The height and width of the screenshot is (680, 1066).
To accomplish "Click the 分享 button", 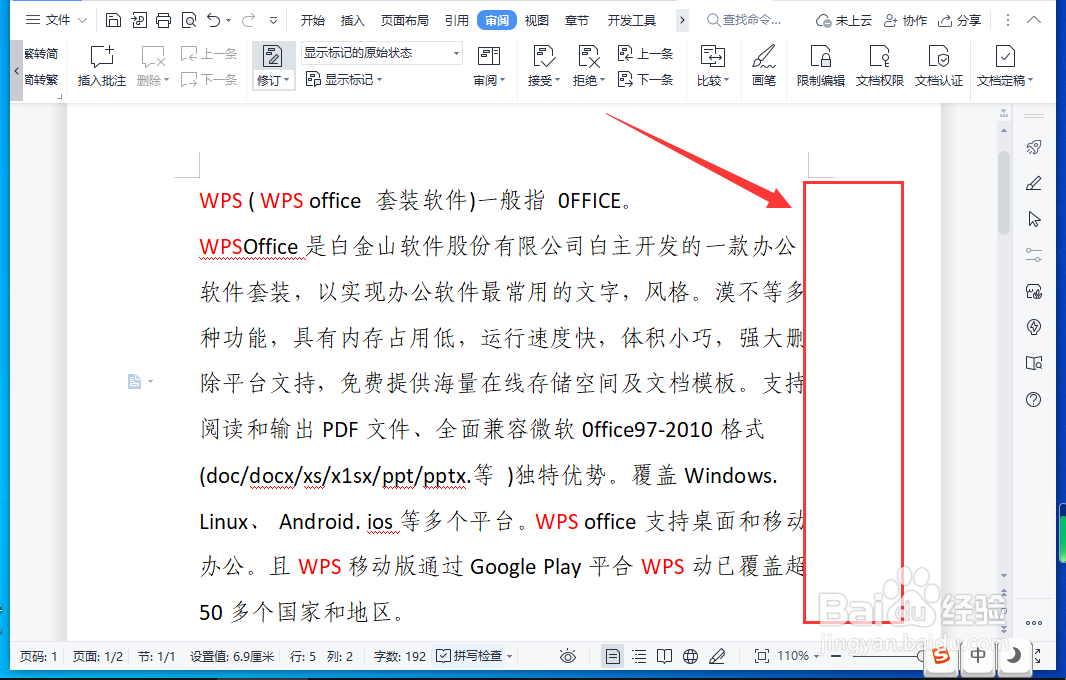I will click(x=959, y=20).
